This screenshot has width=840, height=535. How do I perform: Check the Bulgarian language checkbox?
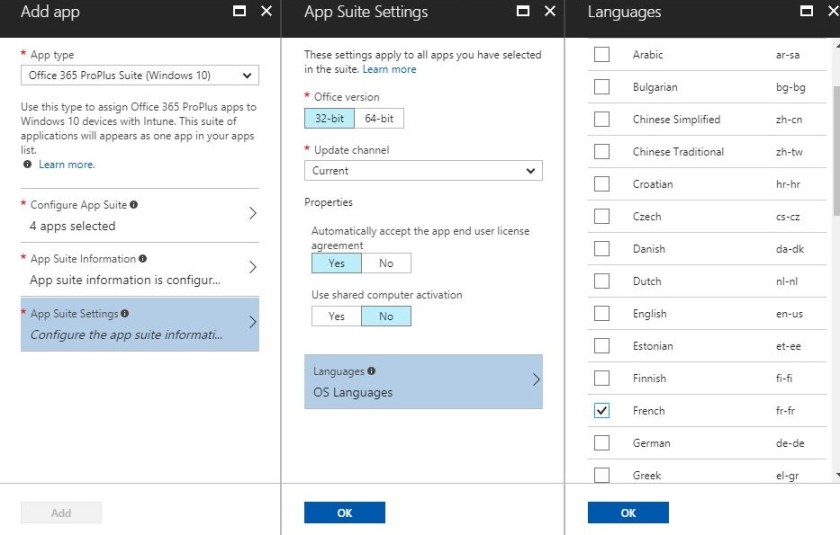[x=602, y=87]
